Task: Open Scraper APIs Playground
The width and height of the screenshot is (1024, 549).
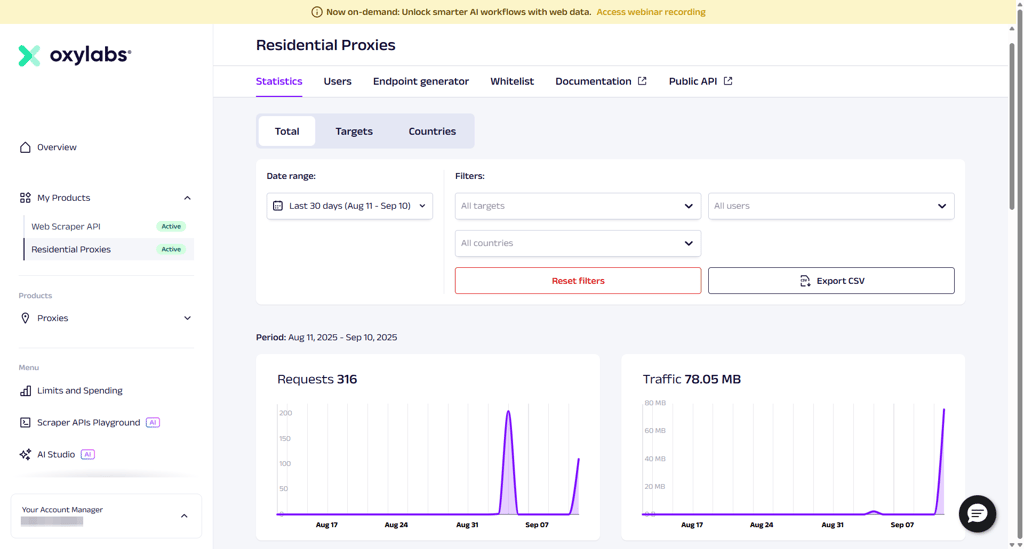Action: pyautogui.click(x=89, y=422)
